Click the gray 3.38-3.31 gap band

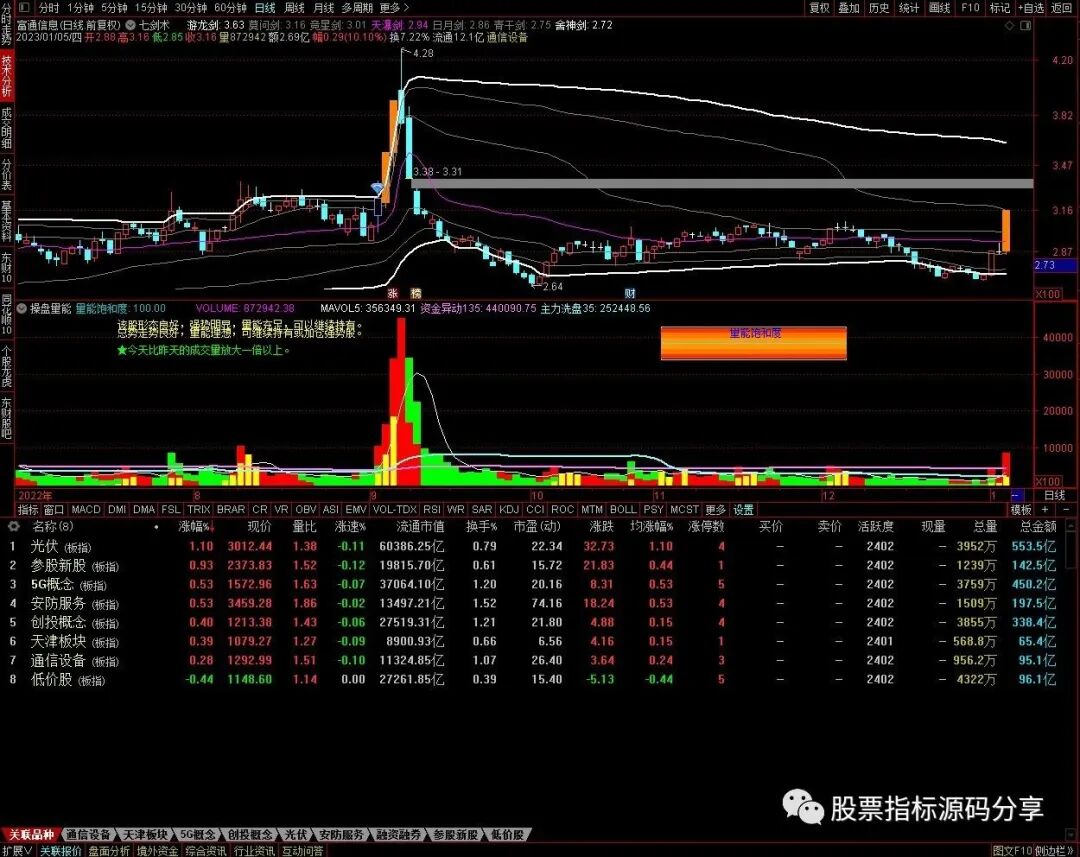point(722,183)
